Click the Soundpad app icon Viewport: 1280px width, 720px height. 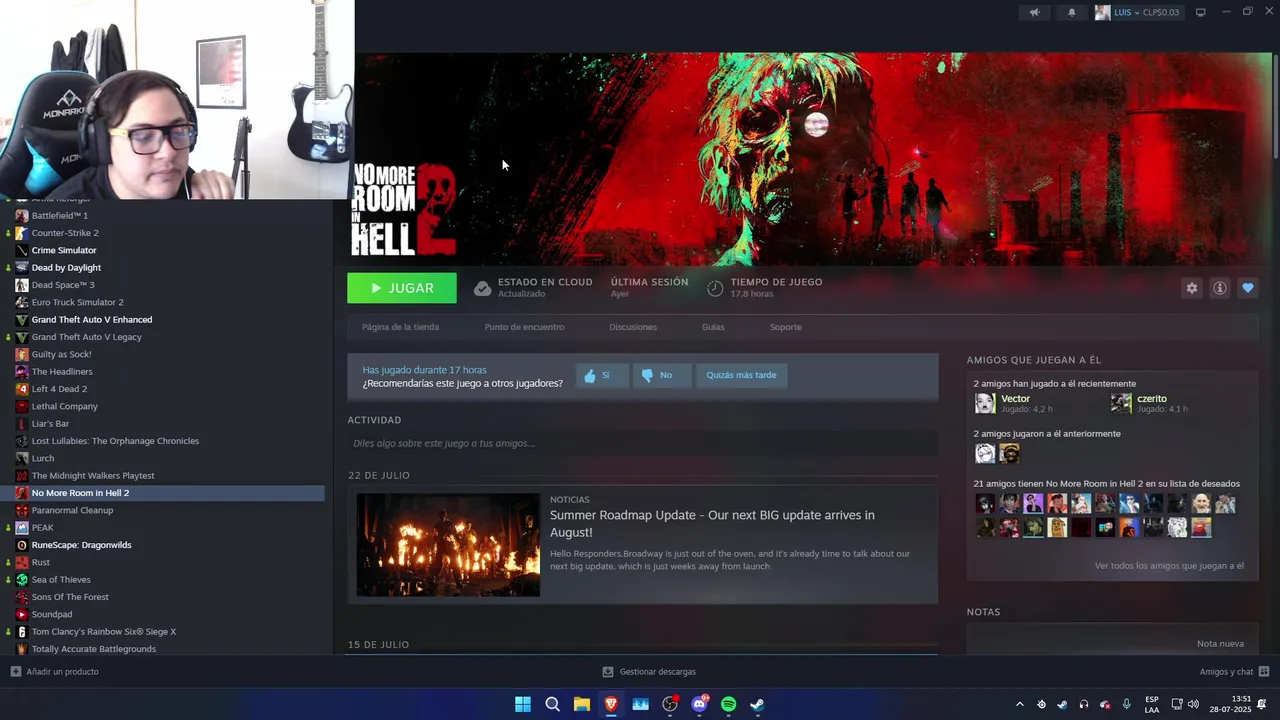coord(22,614)
